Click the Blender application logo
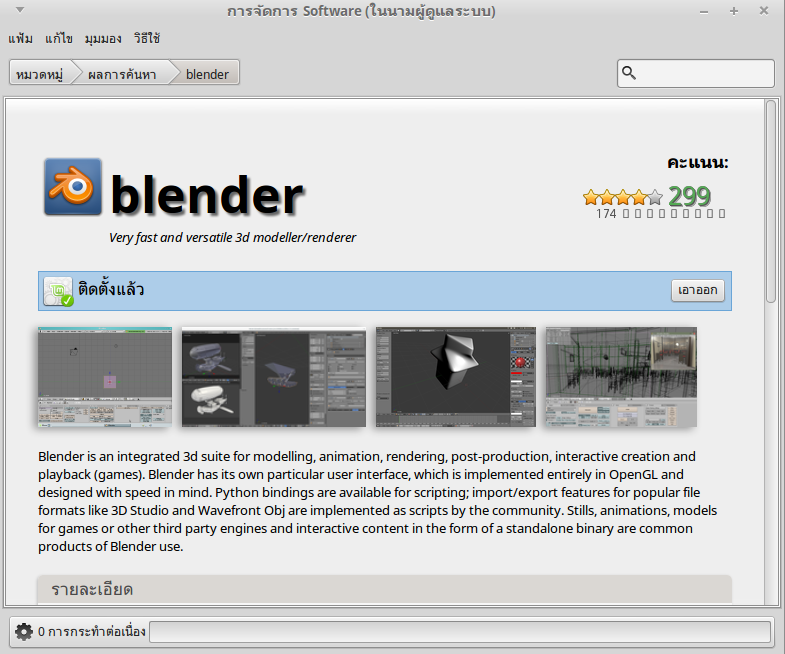Image resolution: width=785 pixels, height=654 pixels. (x=73, y=187)
